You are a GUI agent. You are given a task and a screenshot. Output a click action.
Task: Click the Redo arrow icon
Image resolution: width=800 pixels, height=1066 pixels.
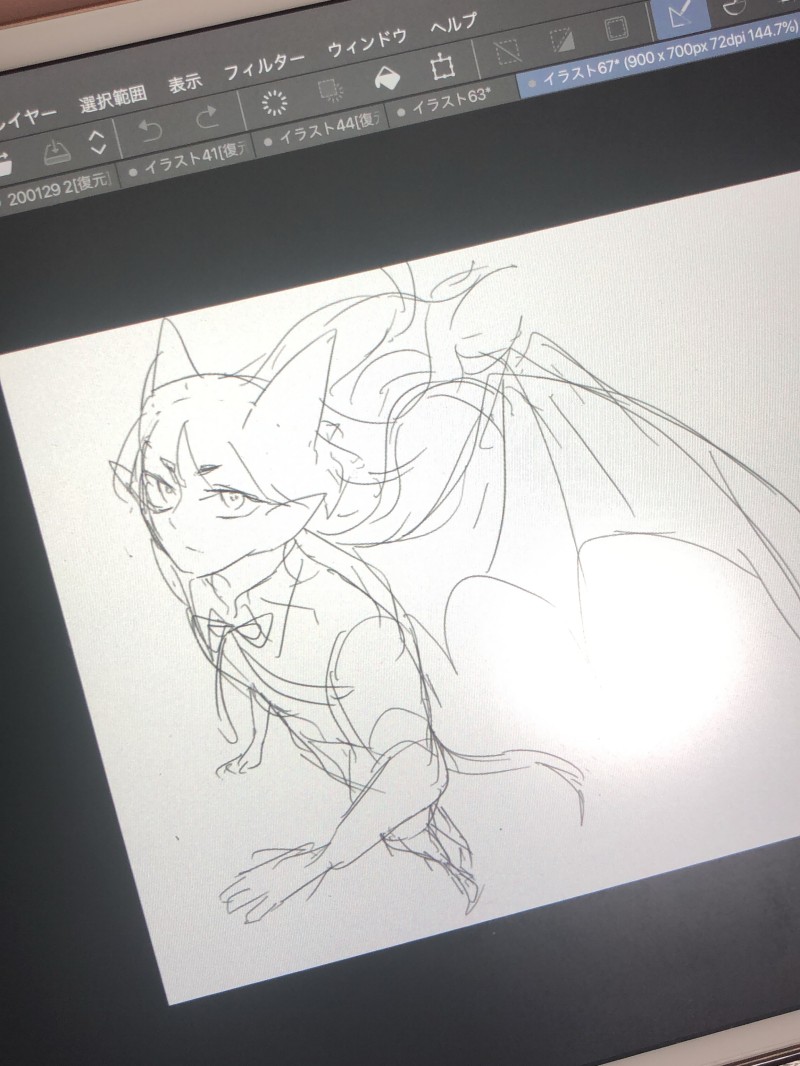point(207,117)
